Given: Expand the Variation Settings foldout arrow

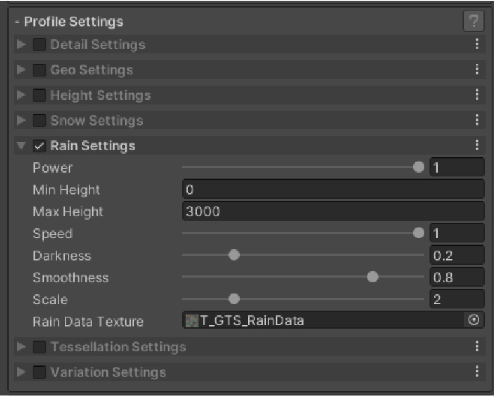Looking at the screenshot, I should (21, 372).
